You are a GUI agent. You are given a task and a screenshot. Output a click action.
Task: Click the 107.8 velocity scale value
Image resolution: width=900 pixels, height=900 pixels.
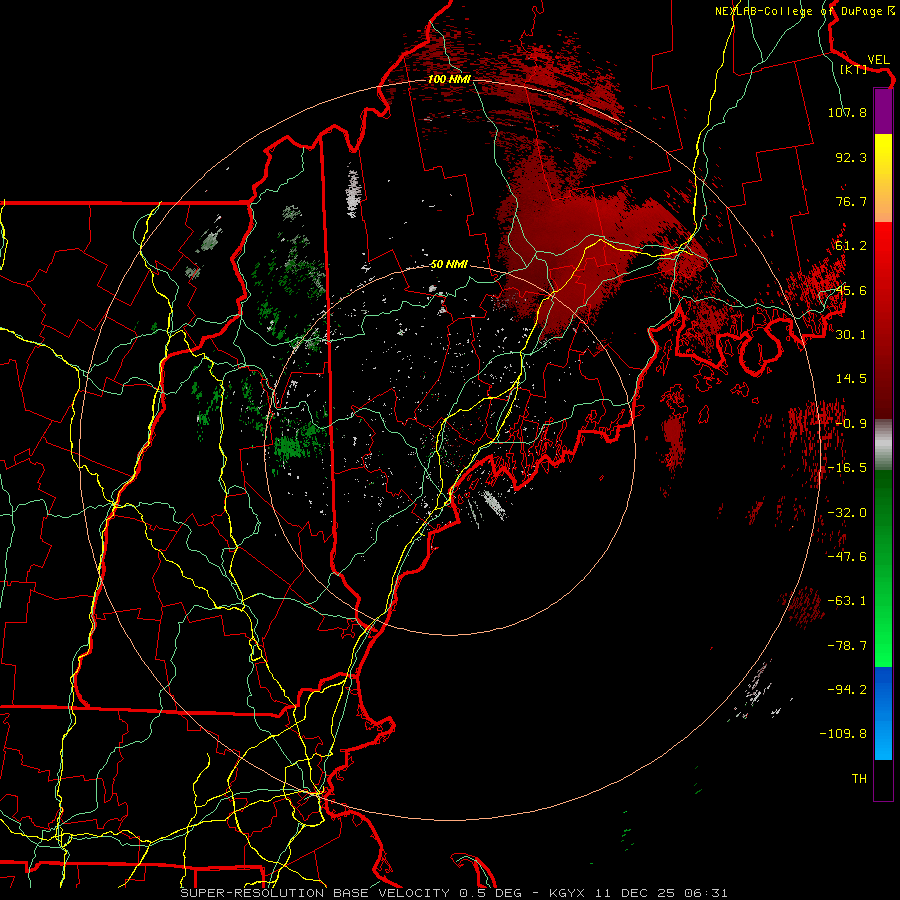(847, 112)
